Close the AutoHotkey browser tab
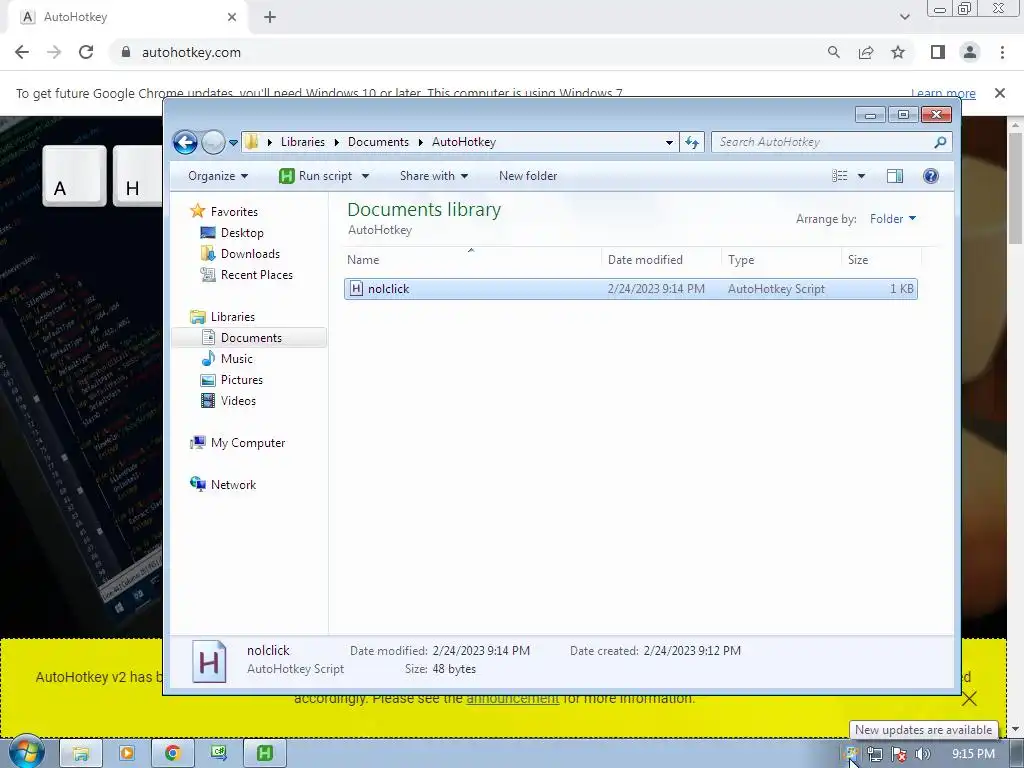 pos(232,17)
